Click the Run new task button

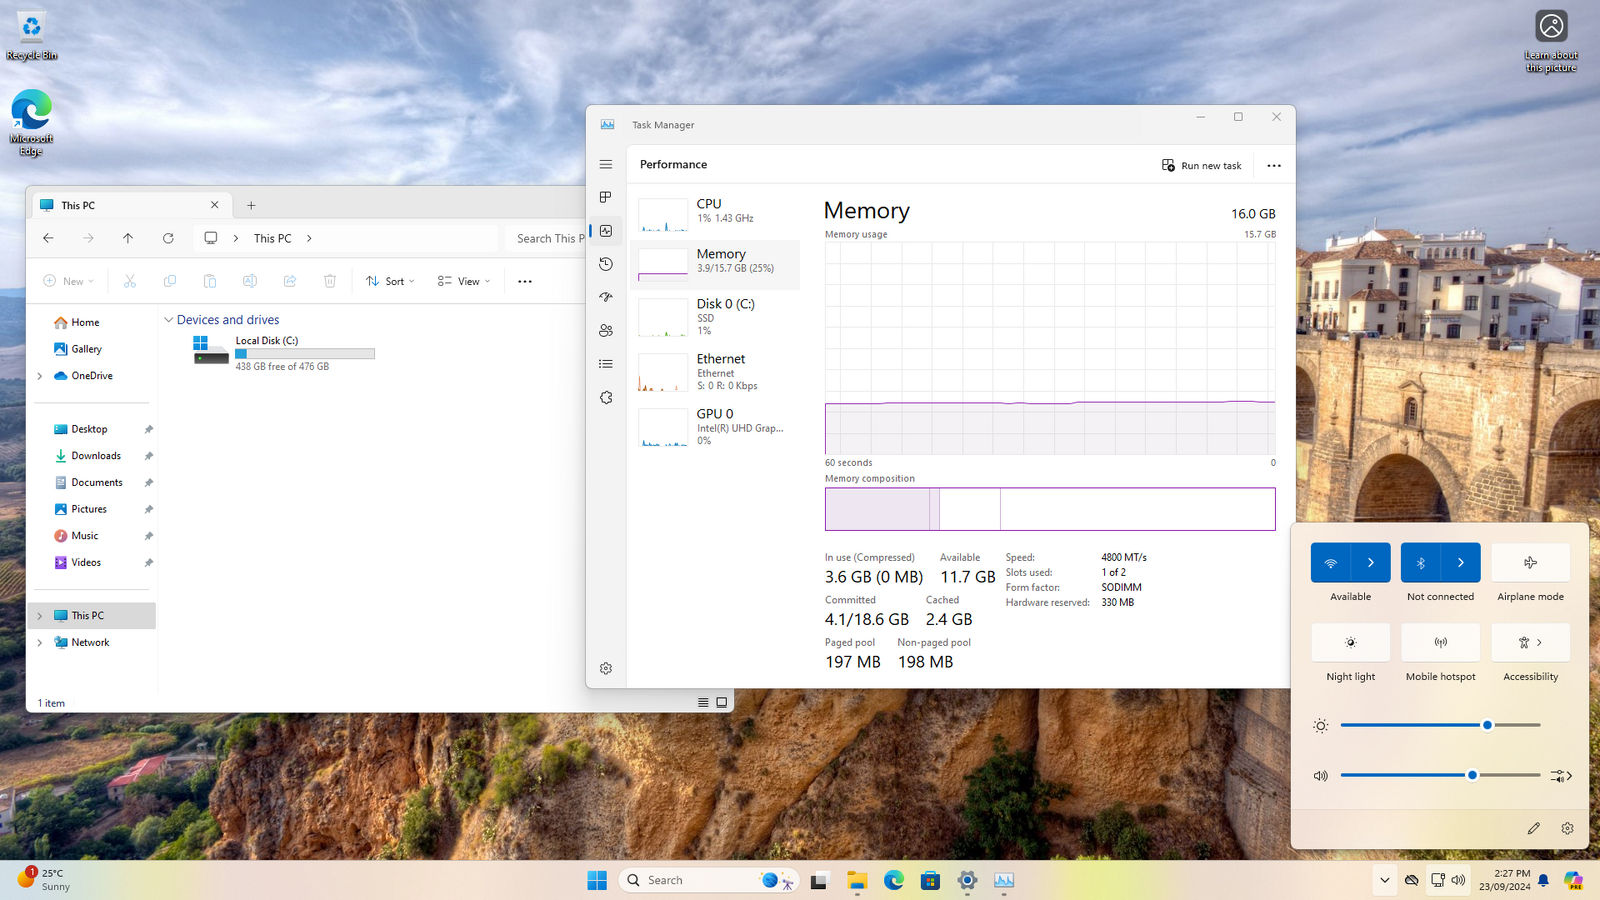pos(1201,166)
